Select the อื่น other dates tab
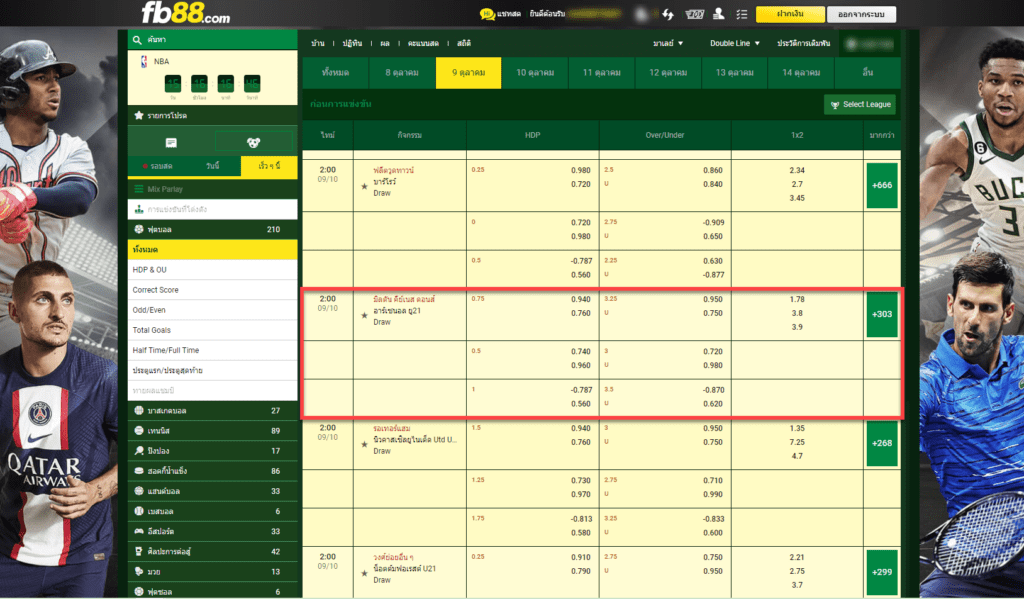The image size is (1024, 599). (x=867, y=73)
